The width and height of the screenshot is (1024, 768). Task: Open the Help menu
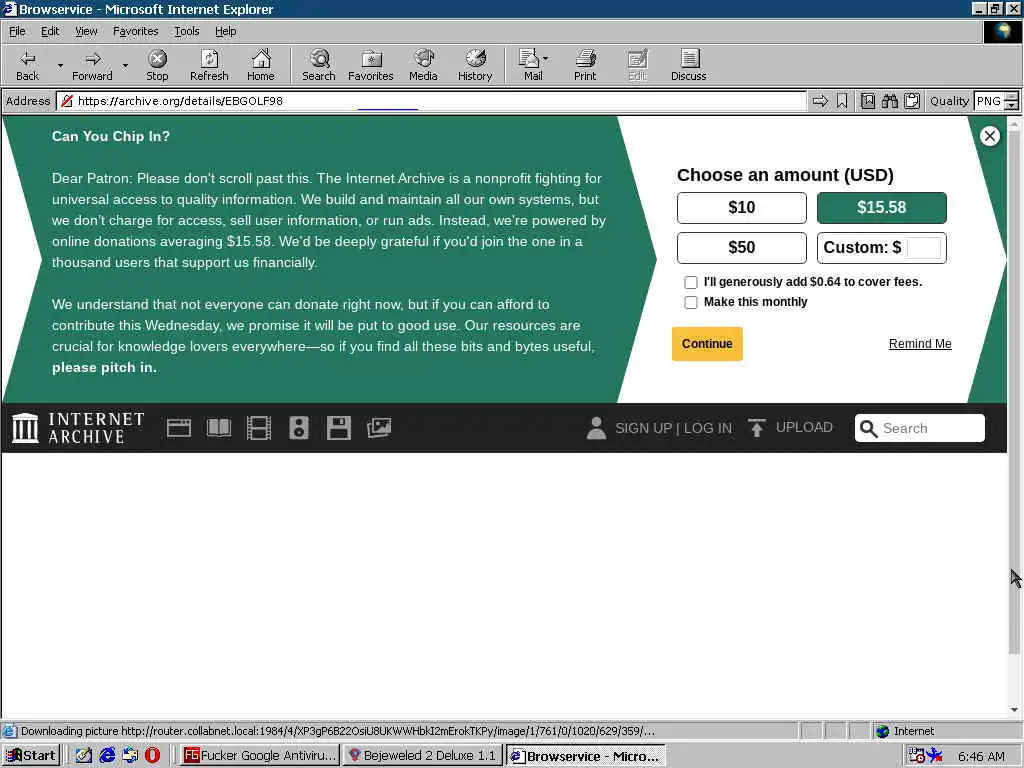click(225, 31)
